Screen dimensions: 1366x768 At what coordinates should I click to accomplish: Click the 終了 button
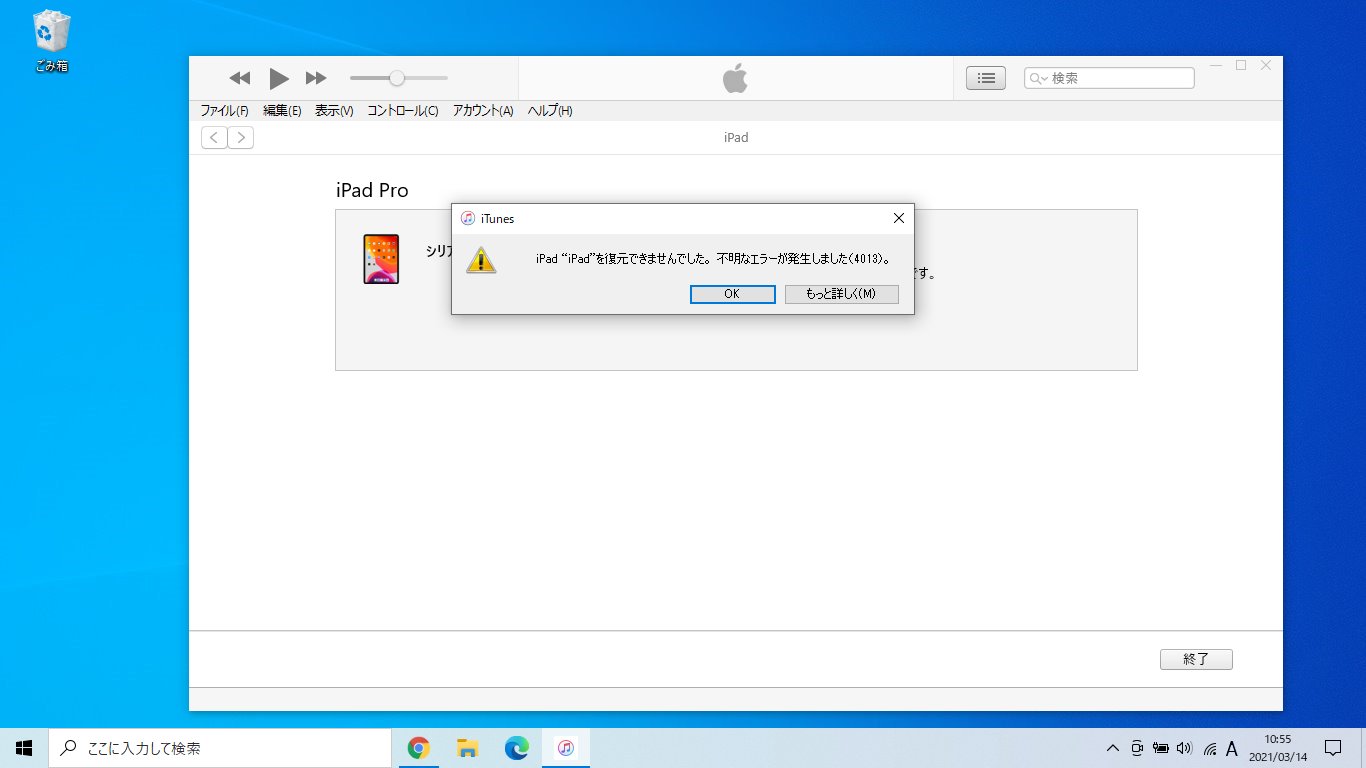point(1196,660)
